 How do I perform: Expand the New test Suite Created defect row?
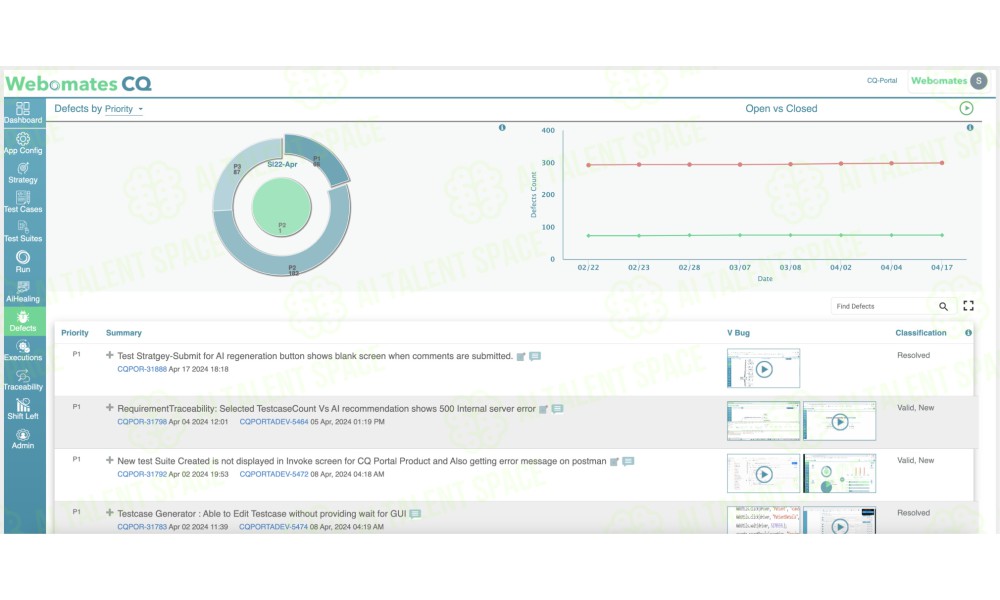[x=110, y=460]
